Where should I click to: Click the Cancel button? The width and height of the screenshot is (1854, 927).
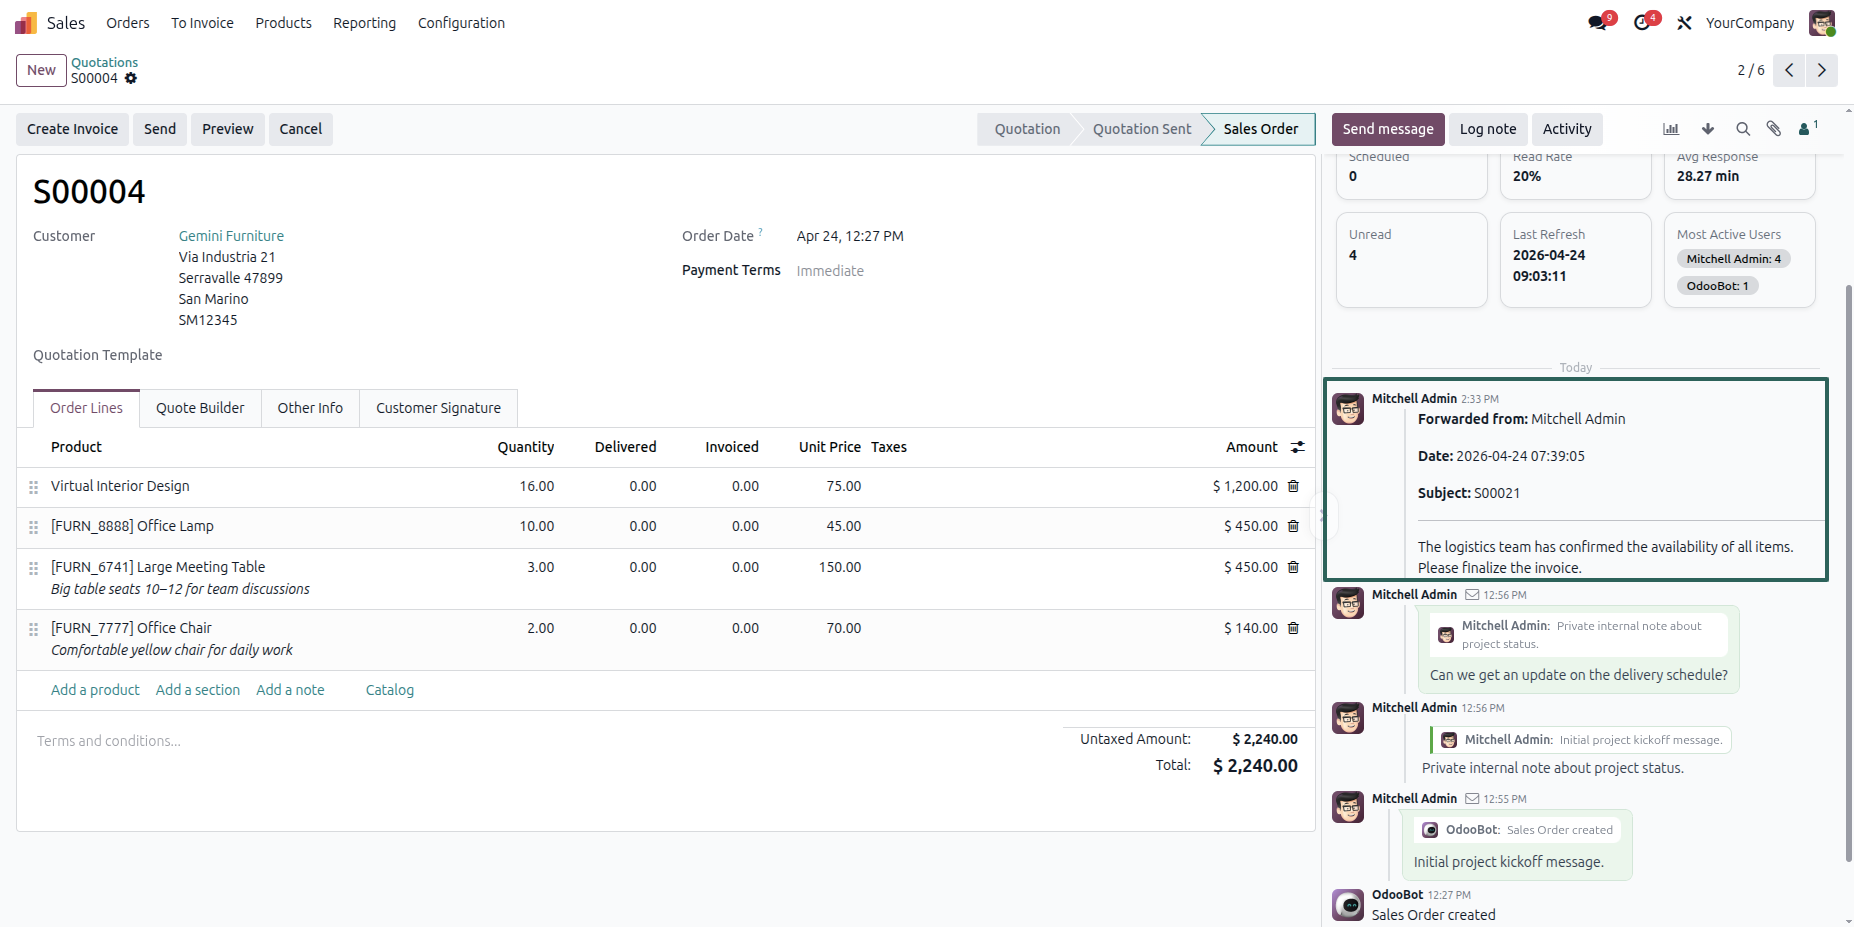(301, 129)
